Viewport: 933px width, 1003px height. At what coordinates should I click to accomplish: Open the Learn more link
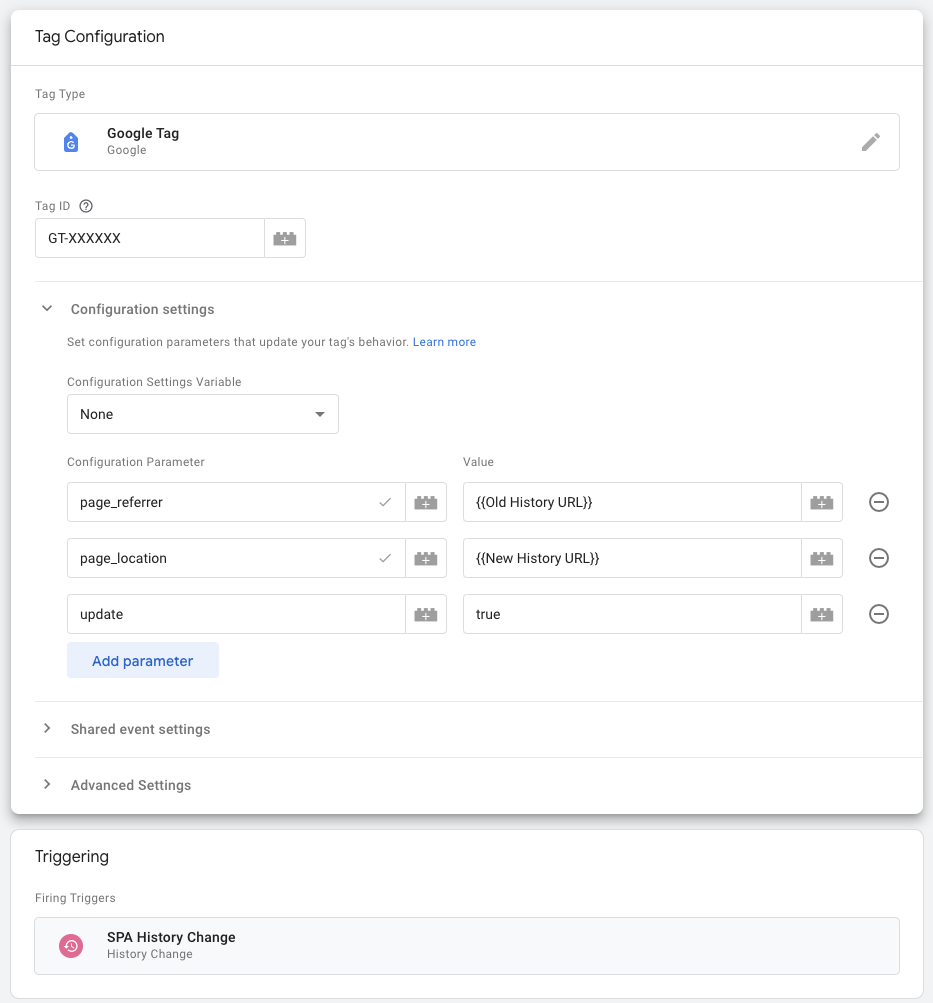tap(444, 342)
